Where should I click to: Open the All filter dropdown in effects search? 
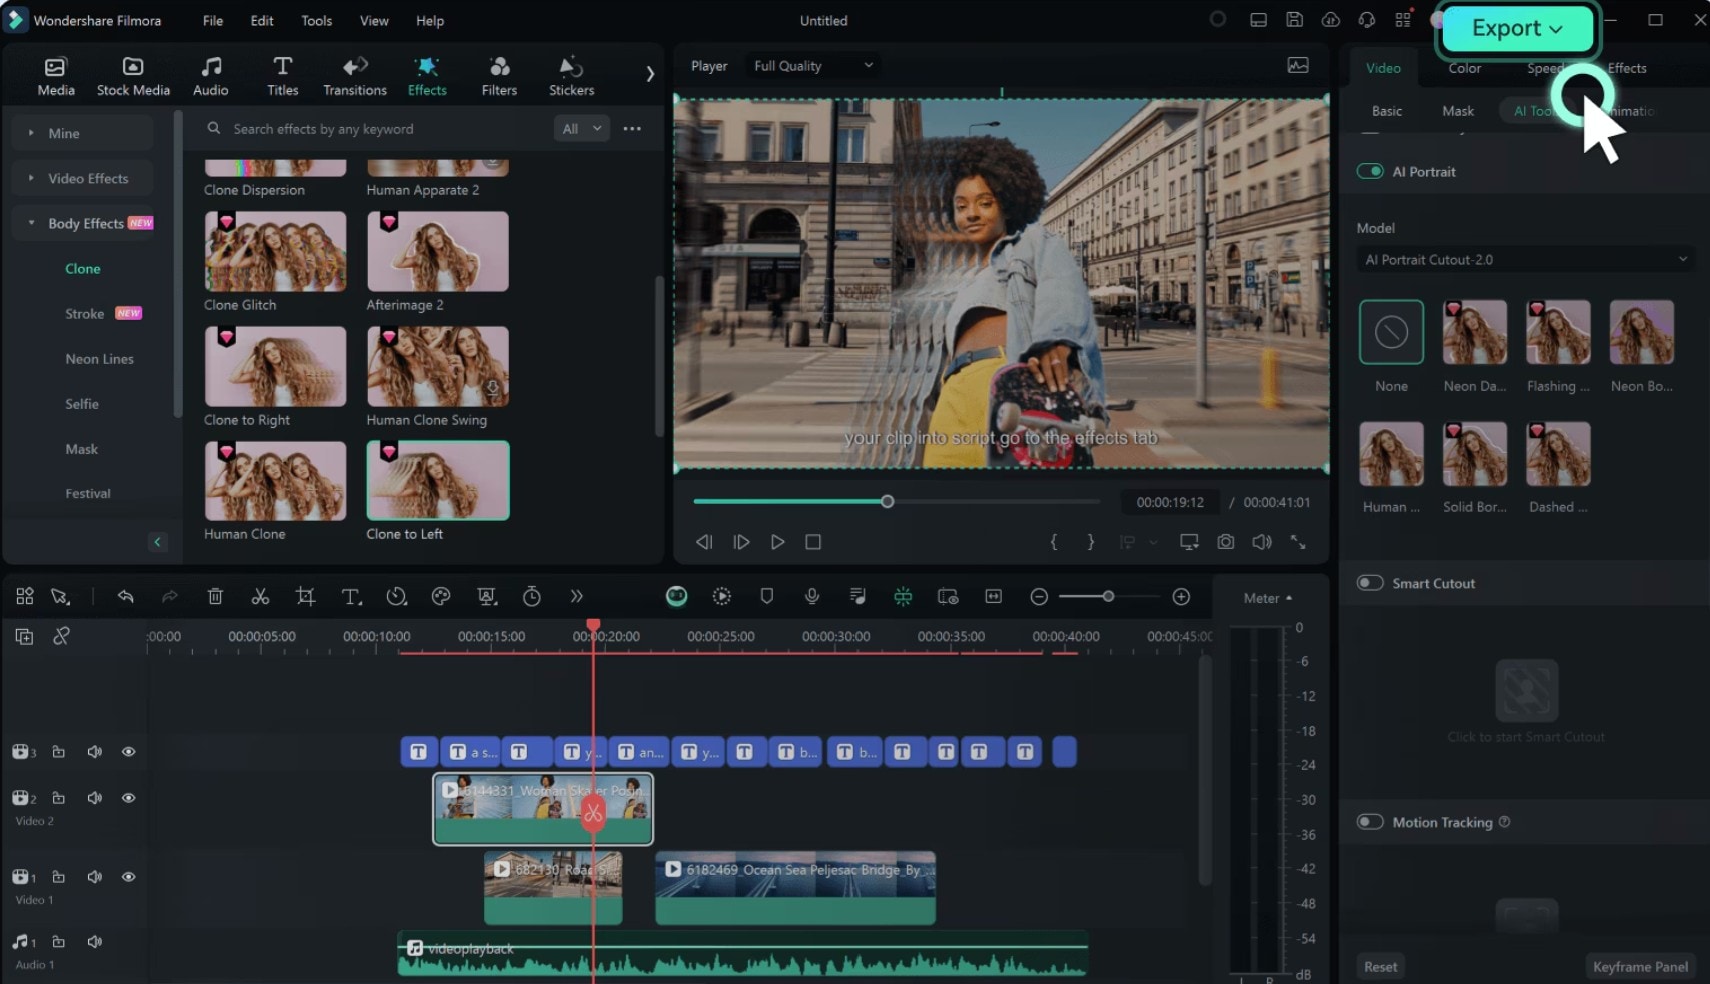[581, 128]
